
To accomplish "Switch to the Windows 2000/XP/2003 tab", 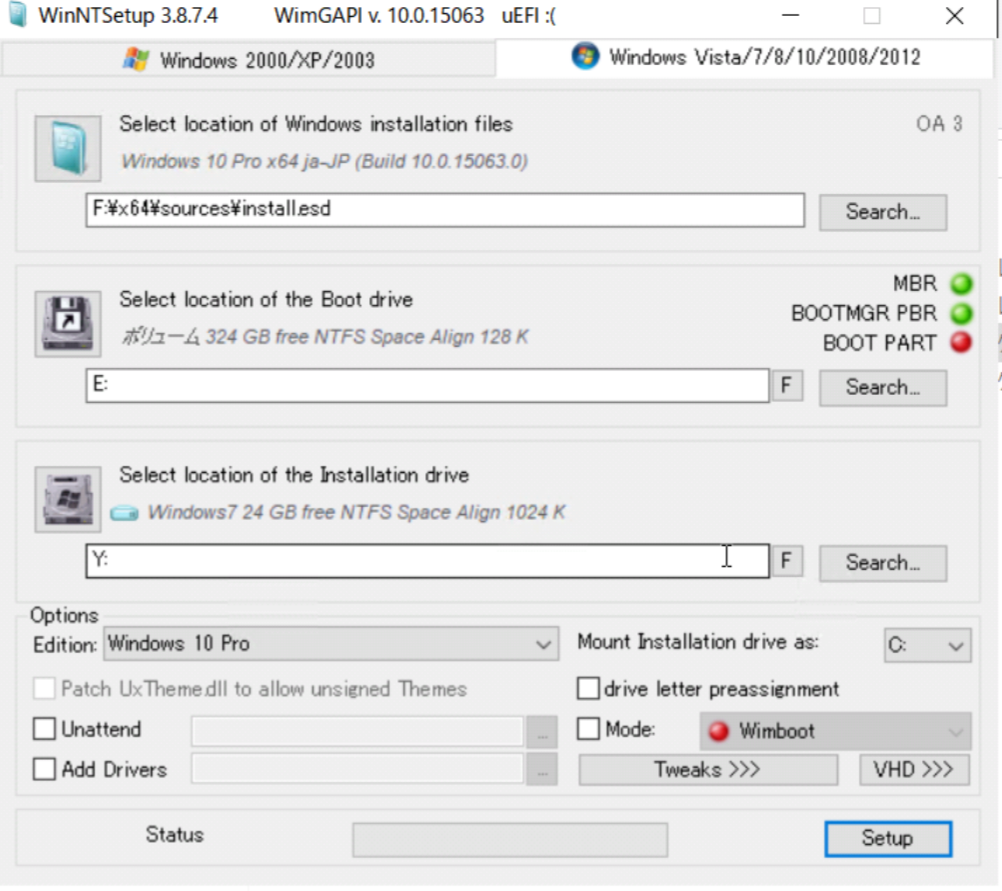I will [x=249, y=60].
